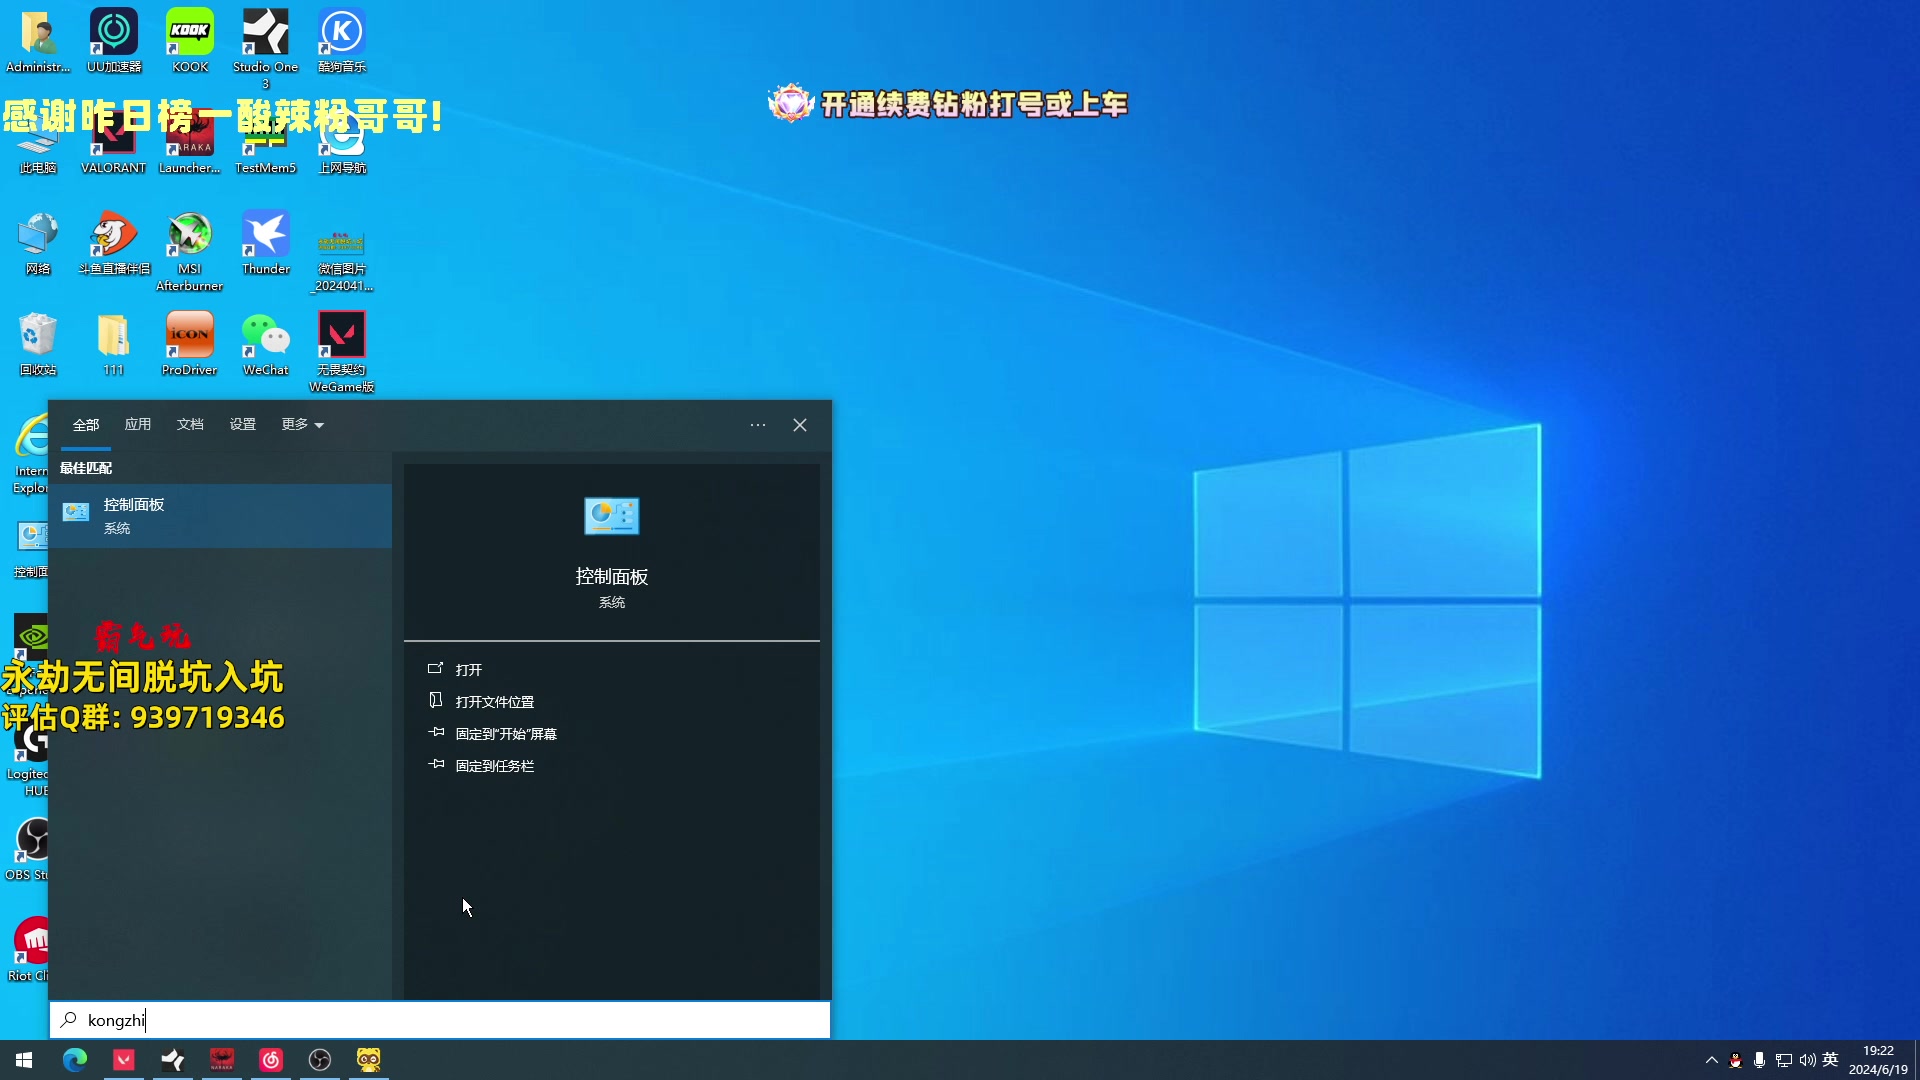Click the large 控制面板 icon in preview pane
Image resolution: width=1920 pixels, height=1080 pixels.
(612, 517)
